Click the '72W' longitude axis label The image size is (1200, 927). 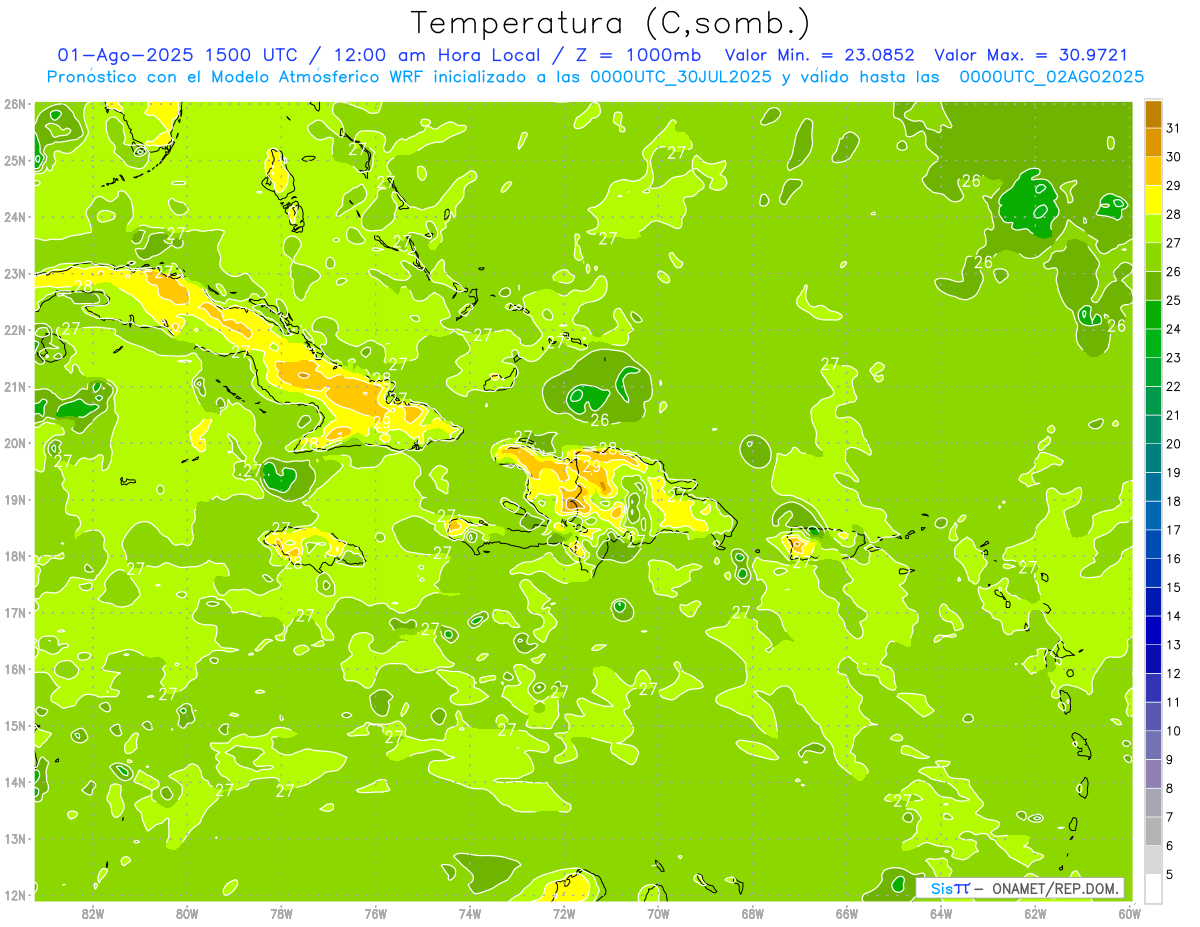(x=564, y=913)
